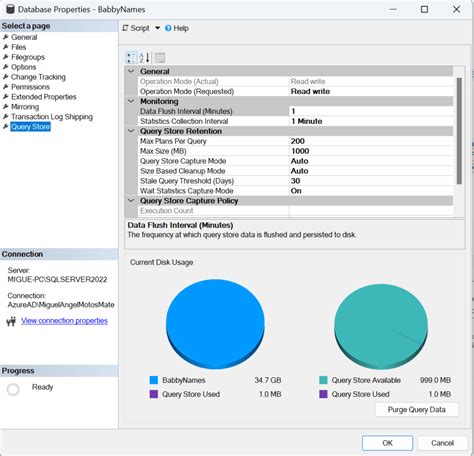Screen dimensions: 474x456
Task: Open the Script dropdown arrow
Action: (x=157, y=28)
